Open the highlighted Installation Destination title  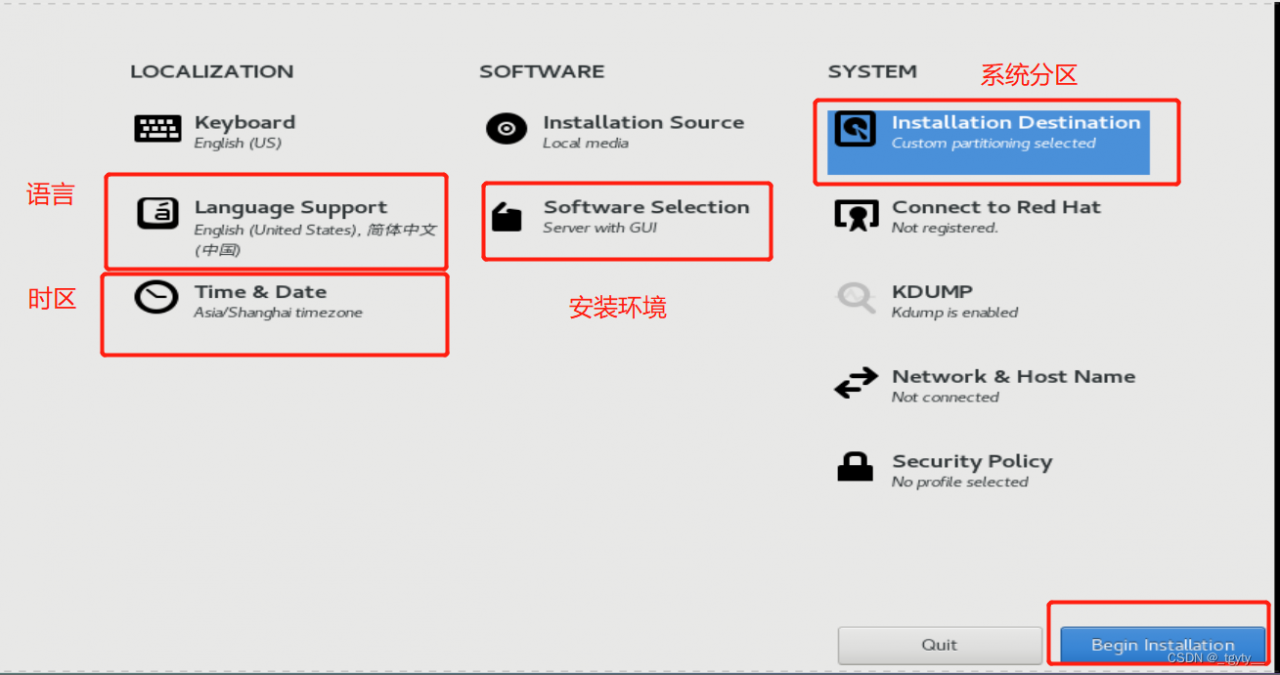point(1015,123)
